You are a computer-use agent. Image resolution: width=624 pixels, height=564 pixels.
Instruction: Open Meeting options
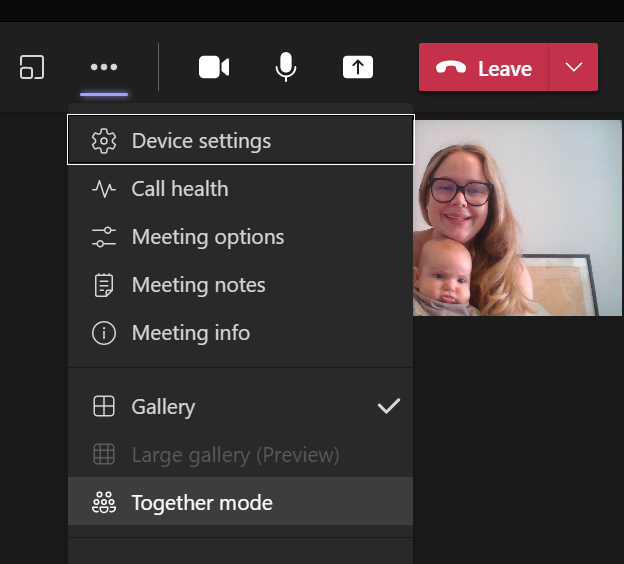point(240,237)
